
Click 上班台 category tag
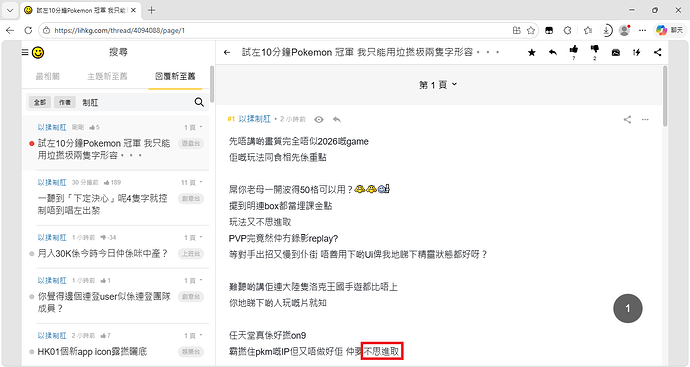[x=191, y=253]
